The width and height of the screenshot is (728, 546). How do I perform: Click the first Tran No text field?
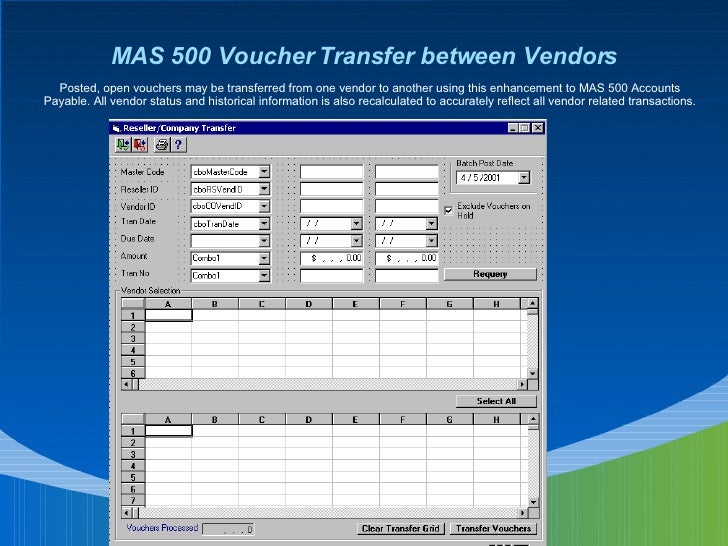(x=332, y=276)
